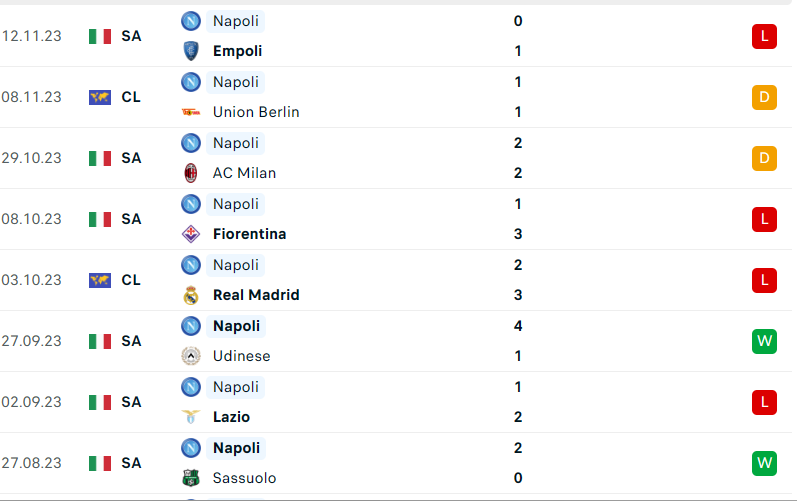Click the Real Madrid crest icon

coord(191,295)
